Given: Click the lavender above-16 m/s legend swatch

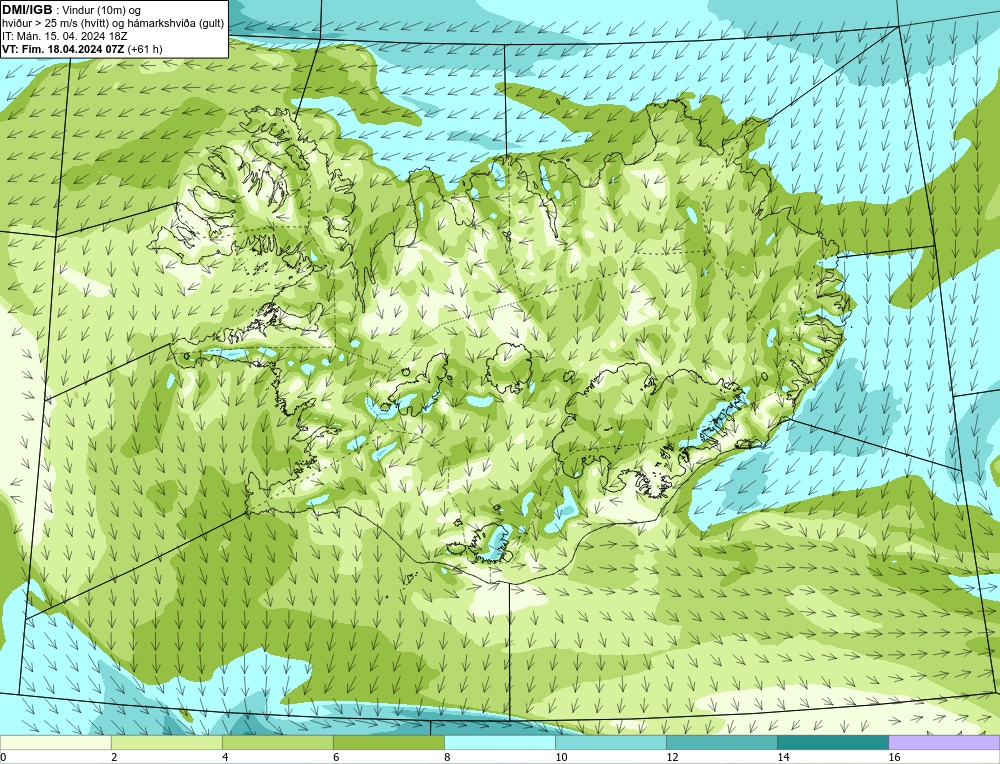Looking at the screenshot, I should point(944,742).
